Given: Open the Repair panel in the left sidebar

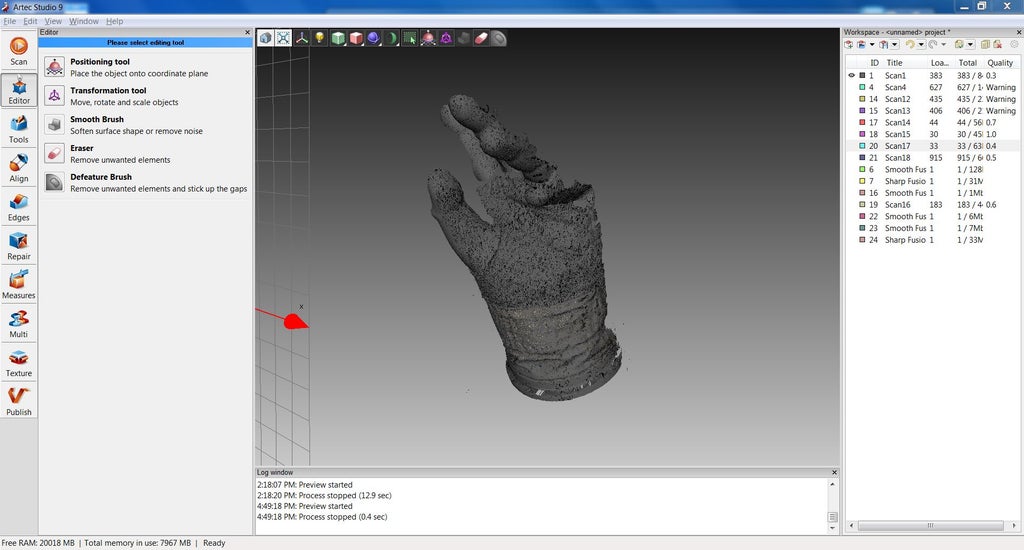Looking at the screenshot, I should tap(19, 243).
